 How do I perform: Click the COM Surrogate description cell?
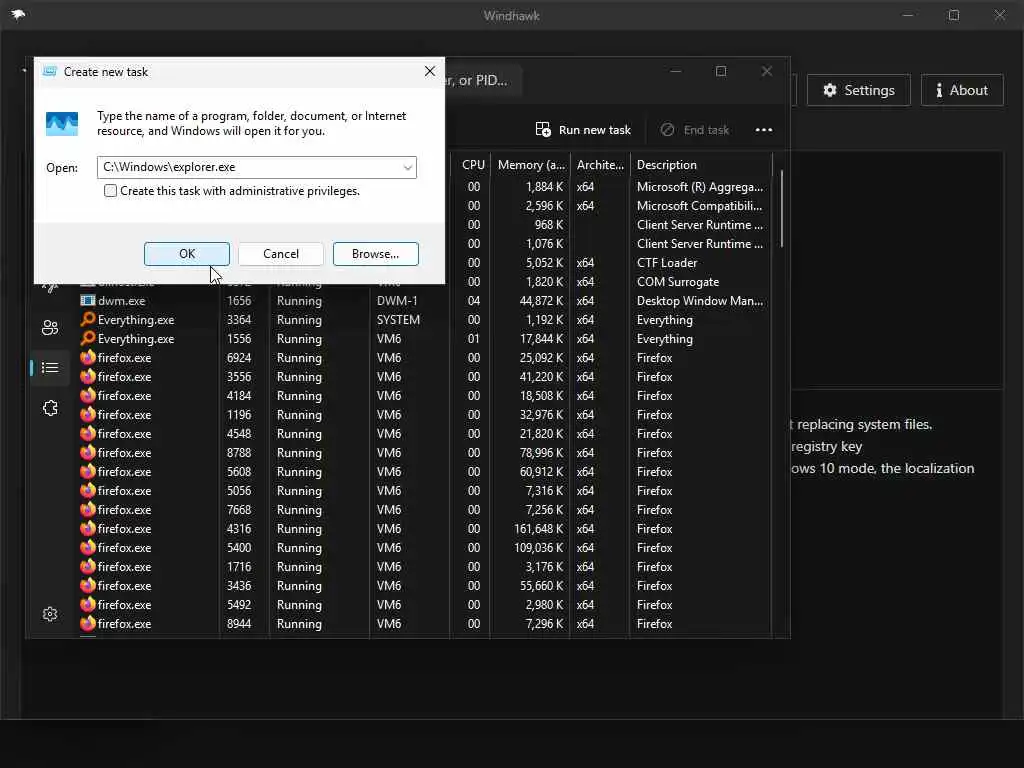pos(678,282)
